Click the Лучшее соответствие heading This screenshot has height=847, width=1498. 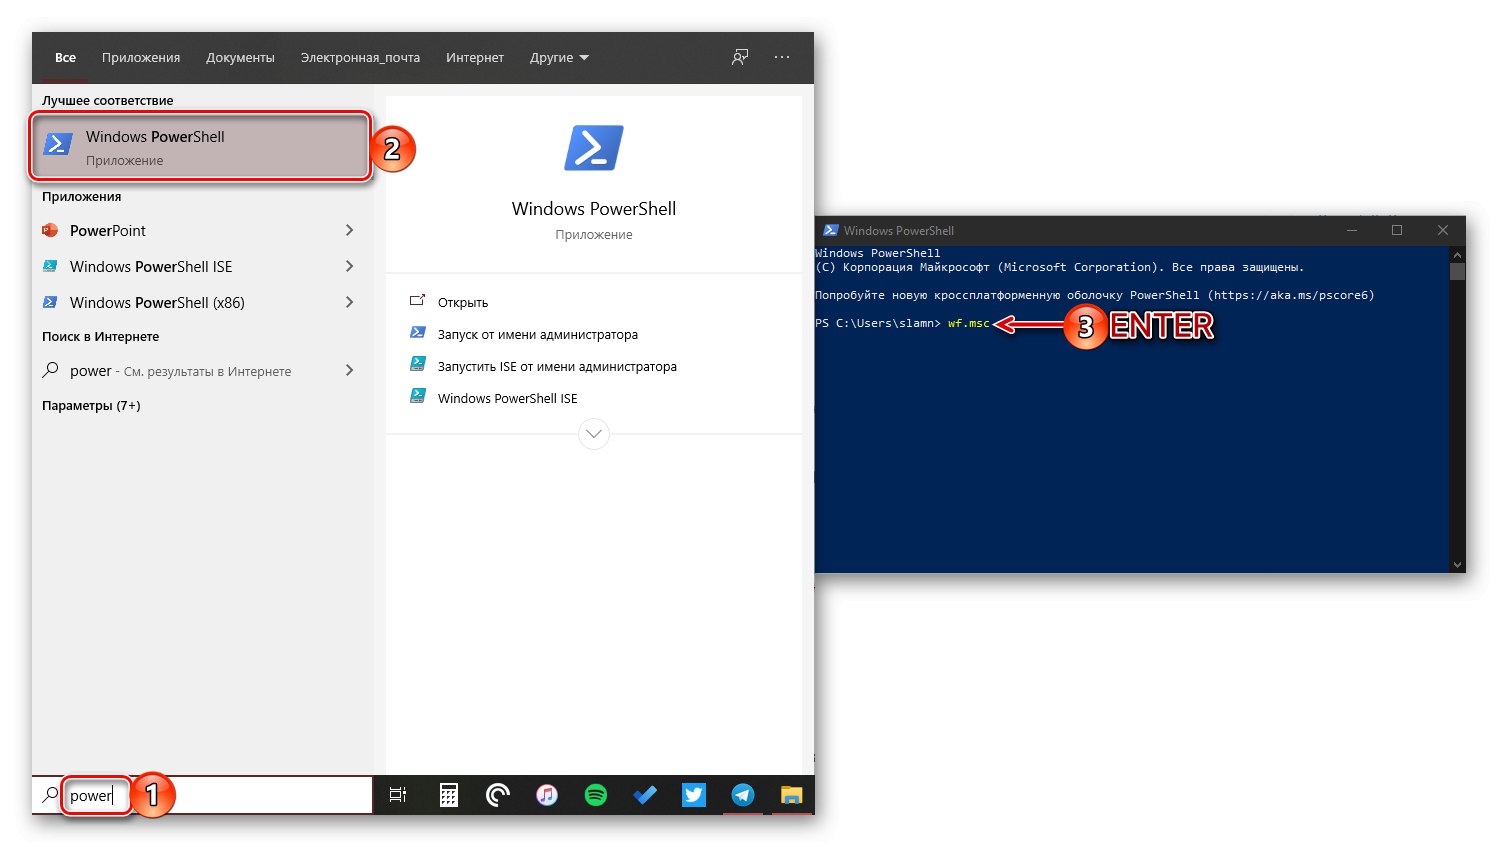[x=107, y=100]
